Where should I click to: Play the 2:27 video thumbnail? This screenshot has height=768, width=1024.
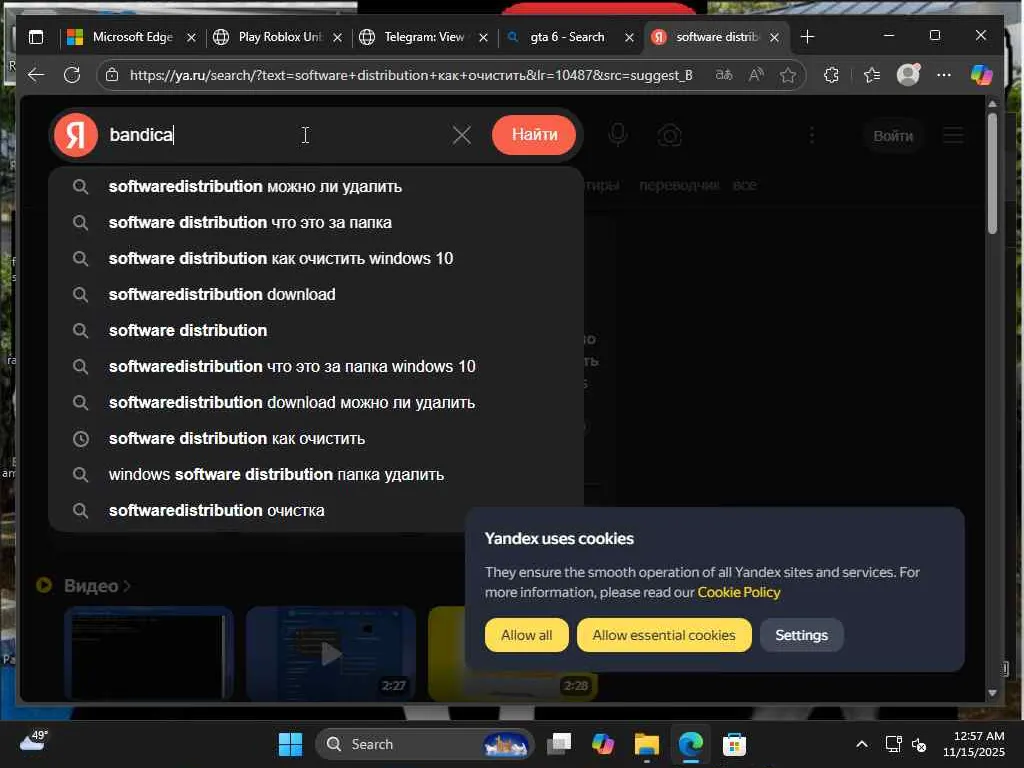click(331, 653)
